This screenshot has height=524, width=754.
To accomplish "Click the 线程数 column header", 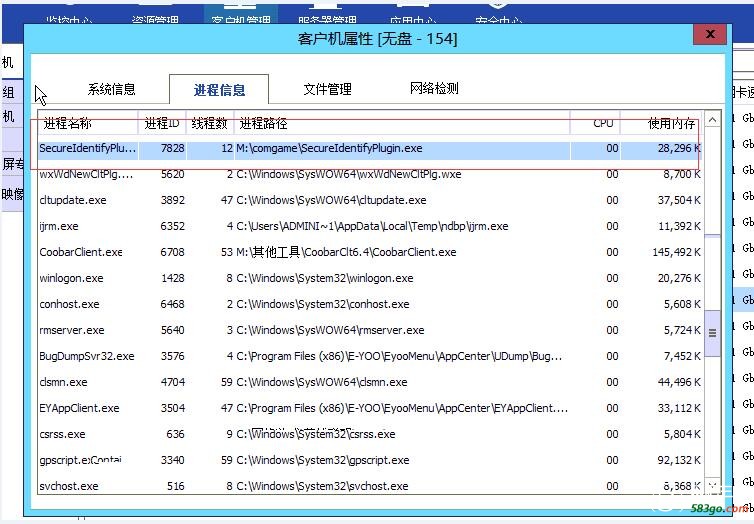I will (x=209, y=123).
